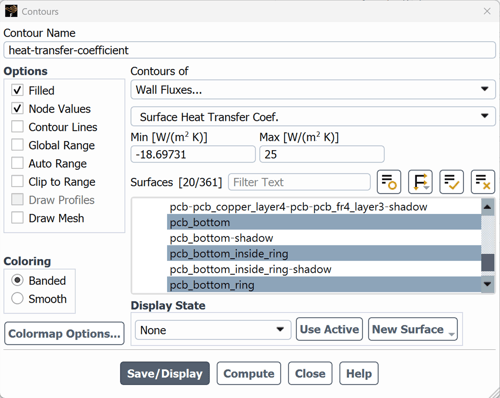Viewport: 500px width, 398px height.
Task: Deselect all shown surfaces icon
Action: click(483, 182)
